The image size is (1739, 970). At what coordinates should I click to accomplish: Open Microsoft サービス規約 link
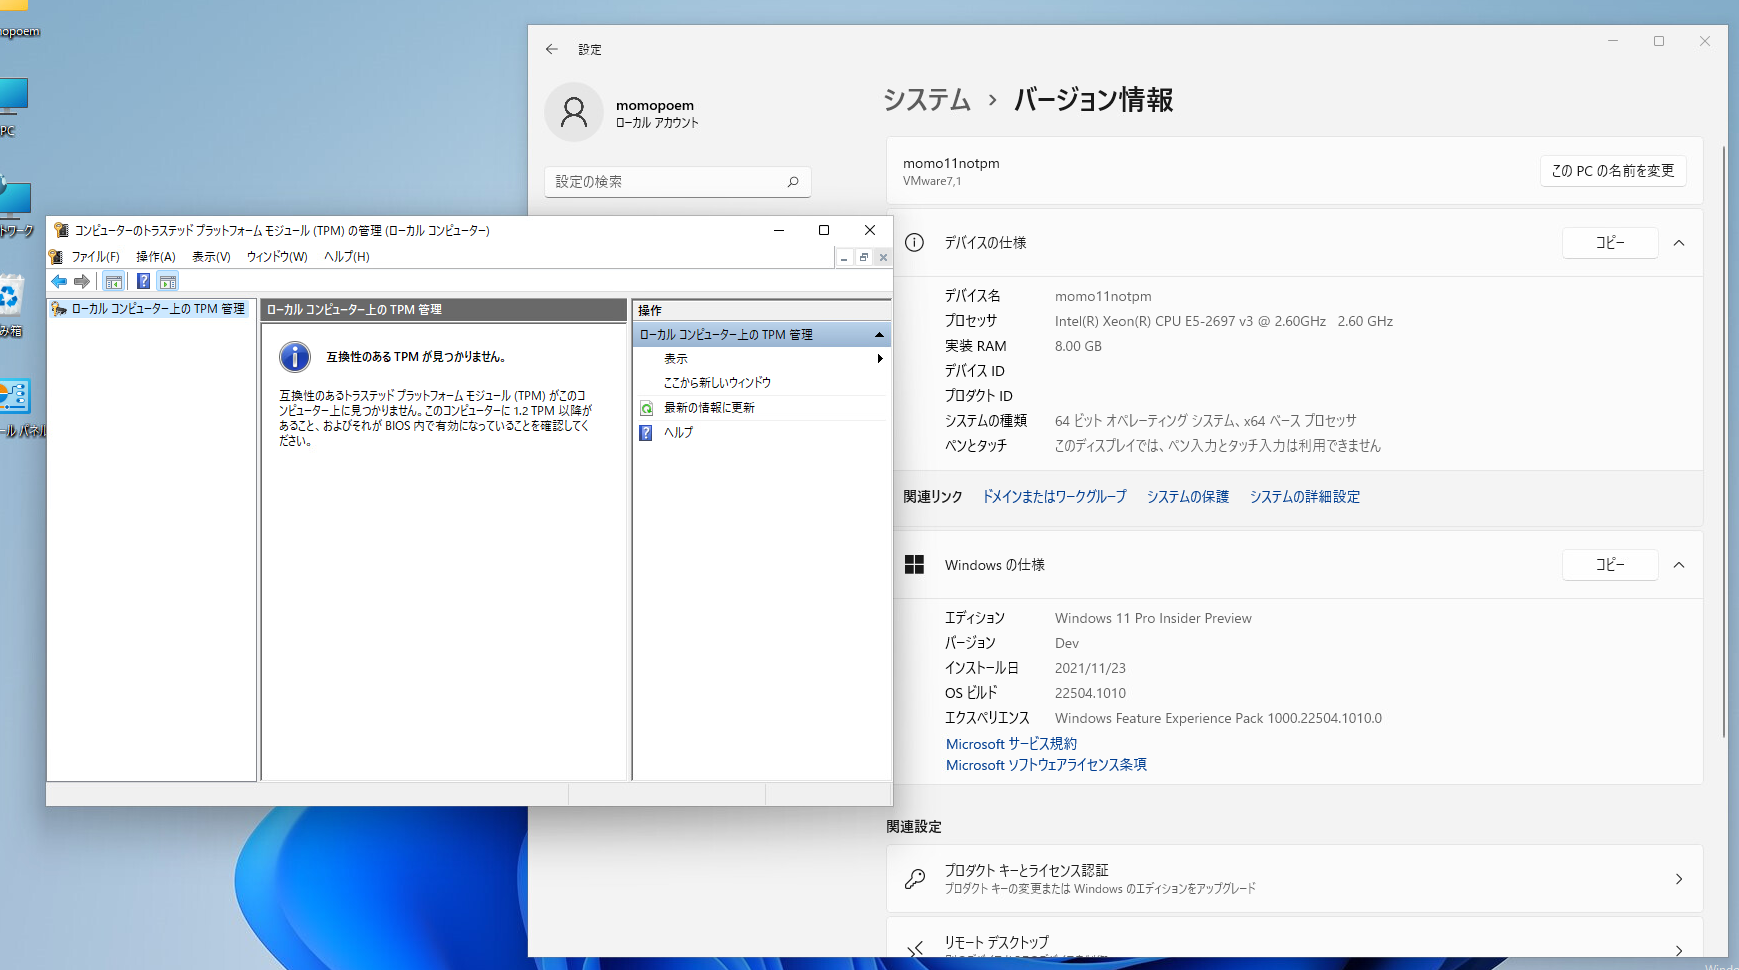click(1011, 744)
